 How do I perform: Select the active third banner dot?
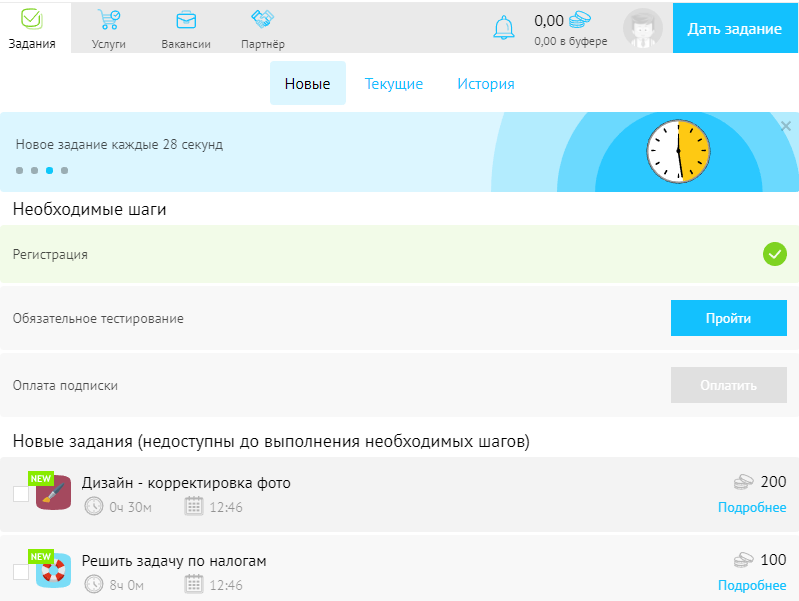49,170
